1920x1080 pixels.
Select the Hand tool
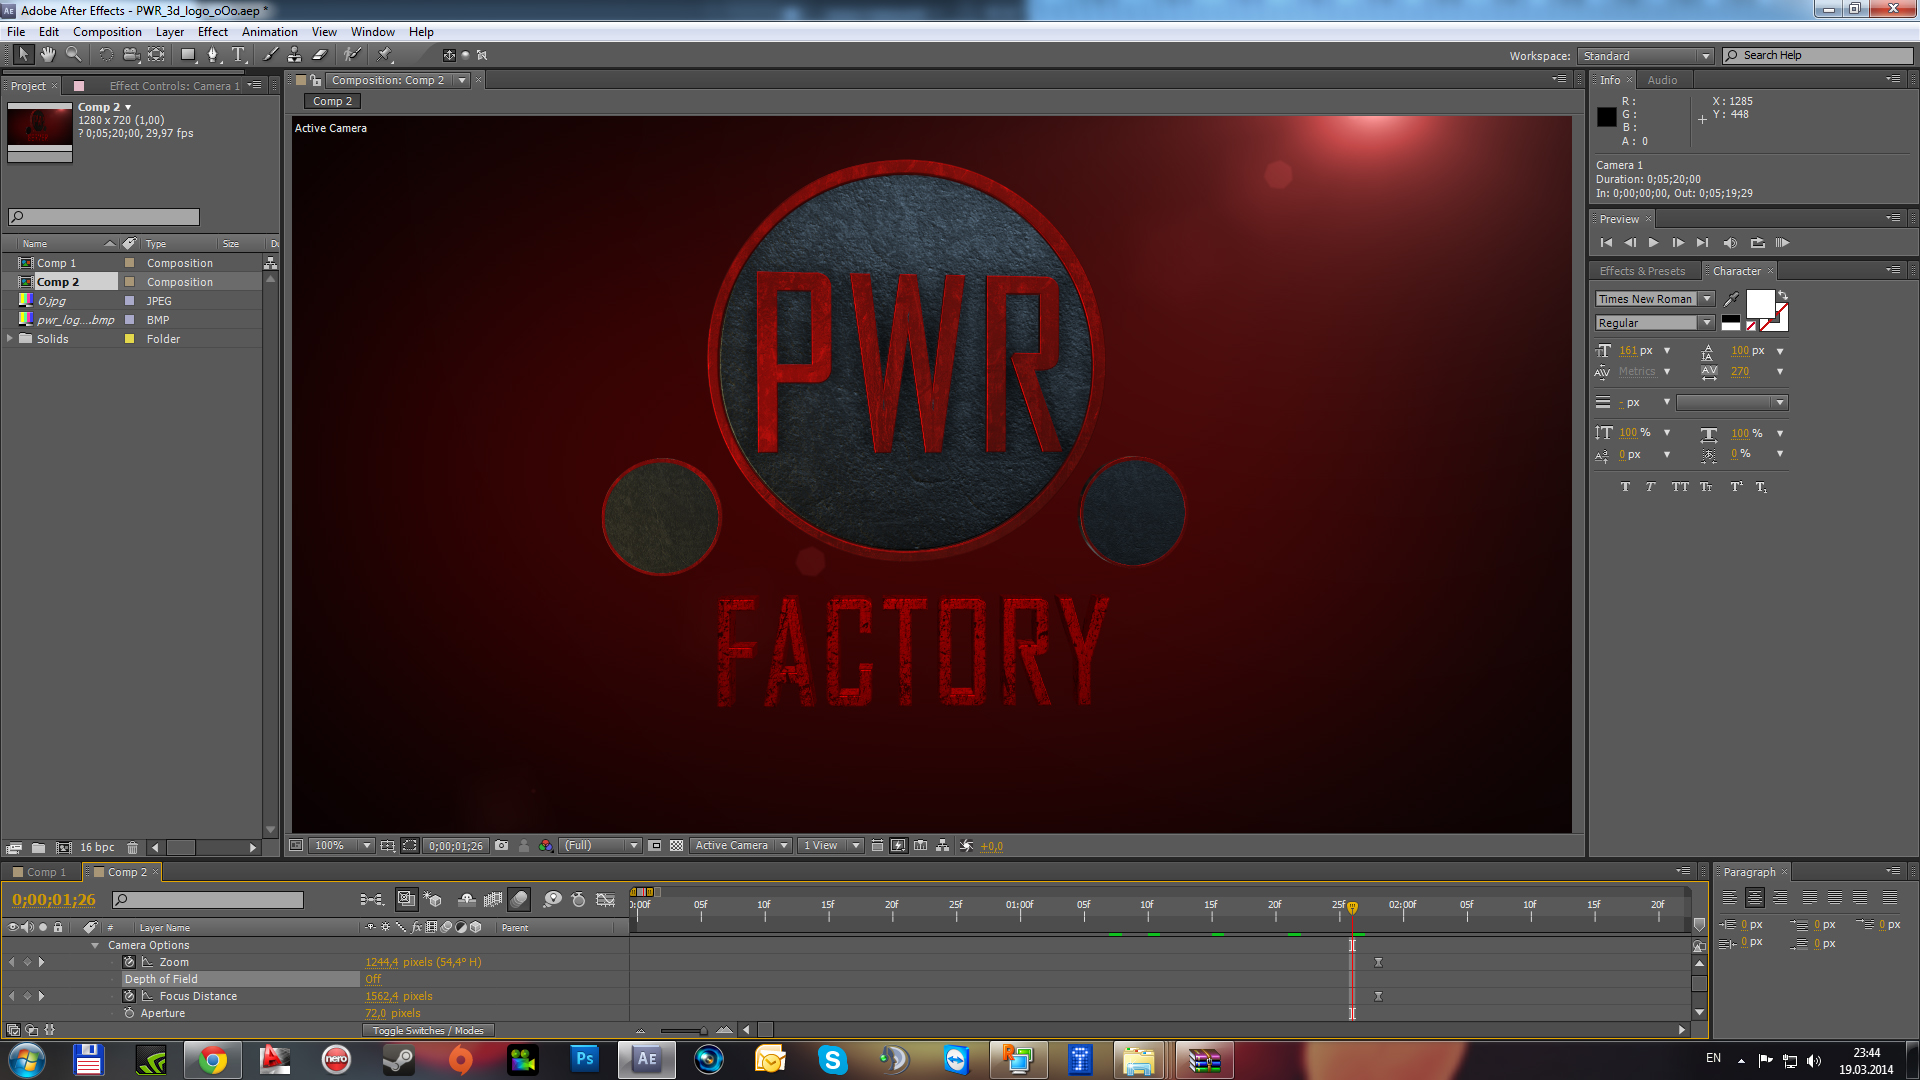[47, 55]
